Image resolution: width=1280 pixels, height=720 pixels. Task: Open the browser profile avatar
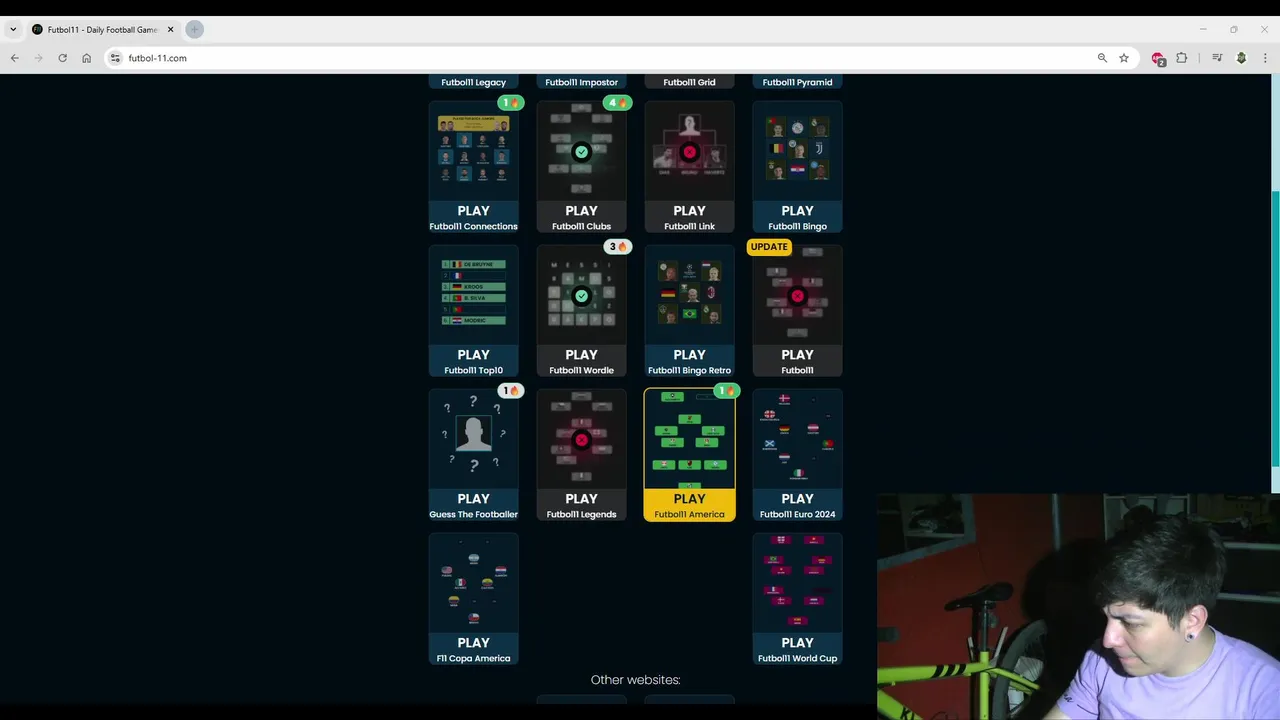click(x=1241, y=58)
